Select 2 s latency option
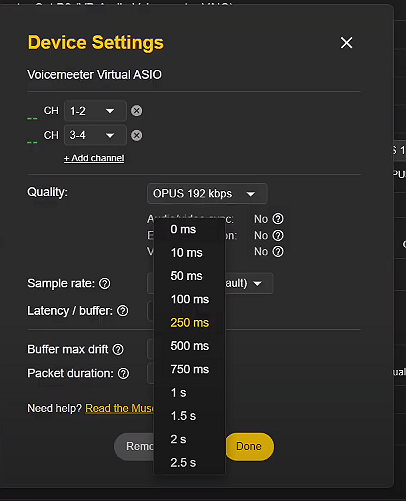Image resolution: width=406 pixels, height=501 pixels. [x=189, y=439]
